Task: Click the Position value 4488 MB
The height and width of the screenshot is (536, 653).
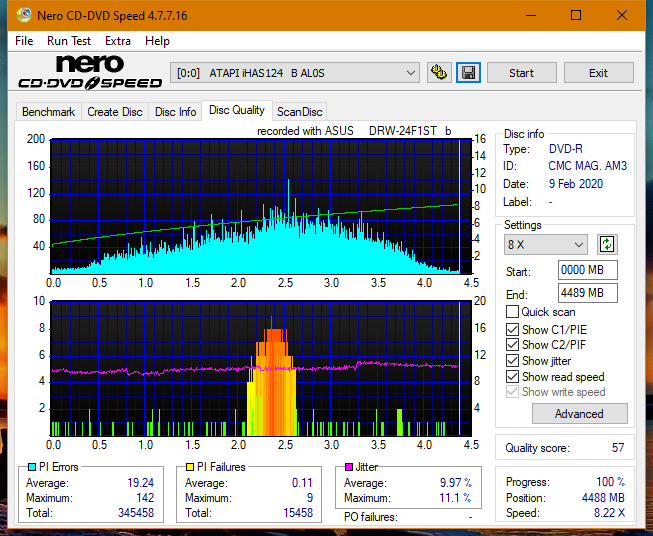Action: [x=603, y=498]
